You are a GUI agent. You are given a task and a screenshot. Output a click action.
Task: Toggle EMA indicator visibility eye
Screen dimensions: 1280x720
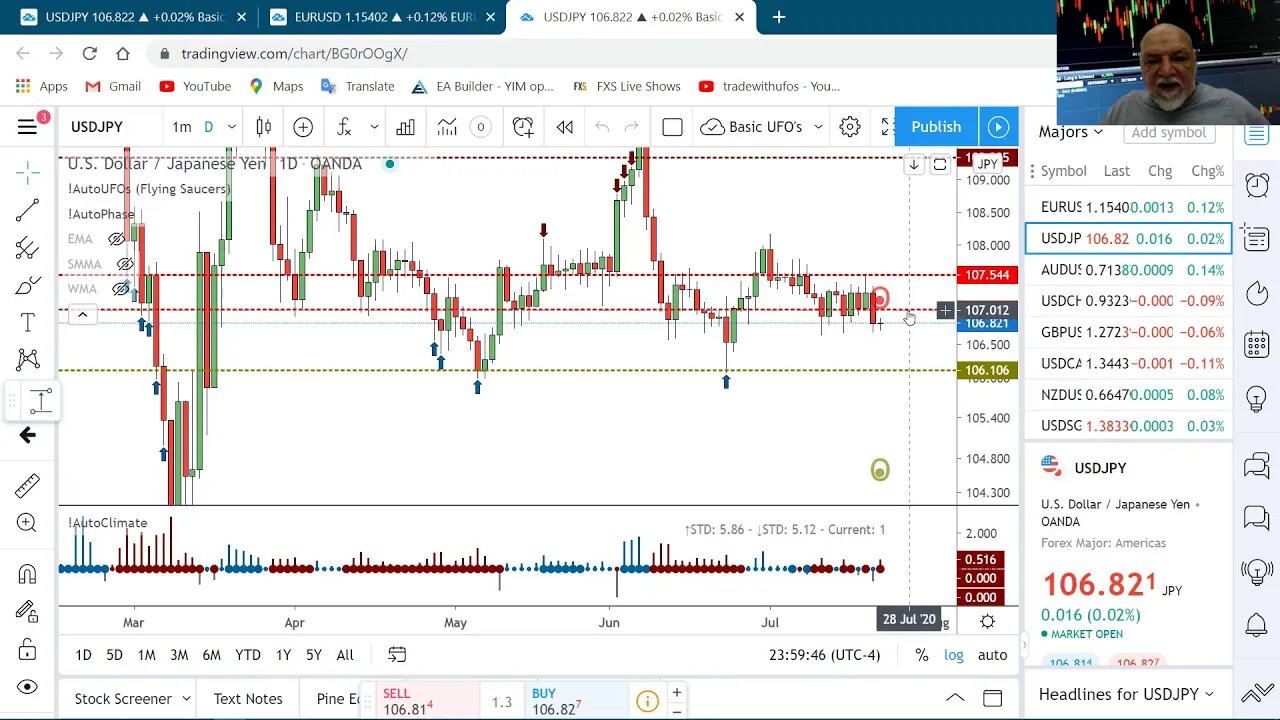(x=116, y=239)
